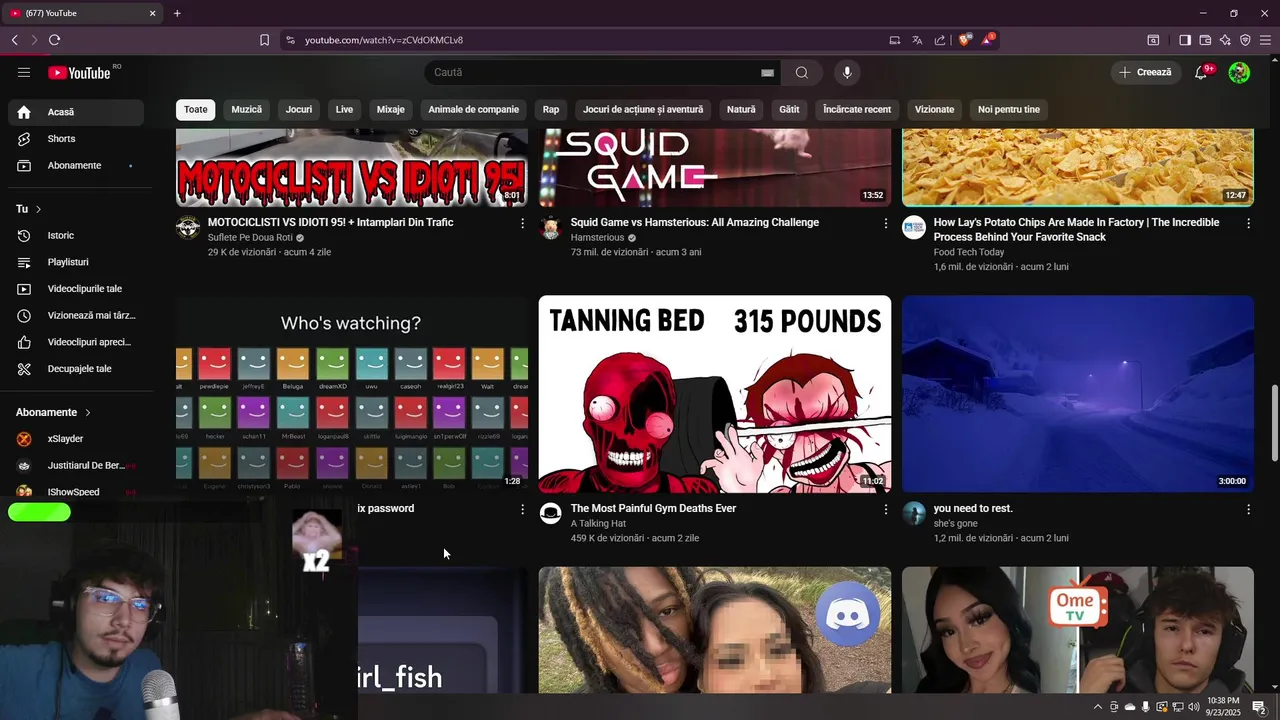
Task: Toggle the browser sidebar panel
Action: 1185,40
